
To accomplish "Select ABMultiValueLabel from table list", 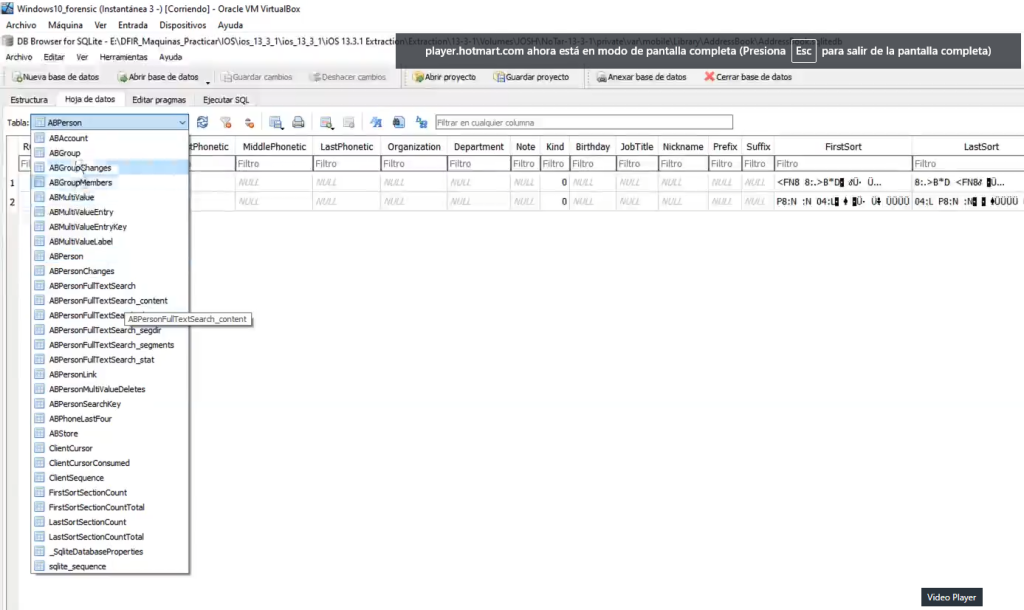I will tap(110, 242).
